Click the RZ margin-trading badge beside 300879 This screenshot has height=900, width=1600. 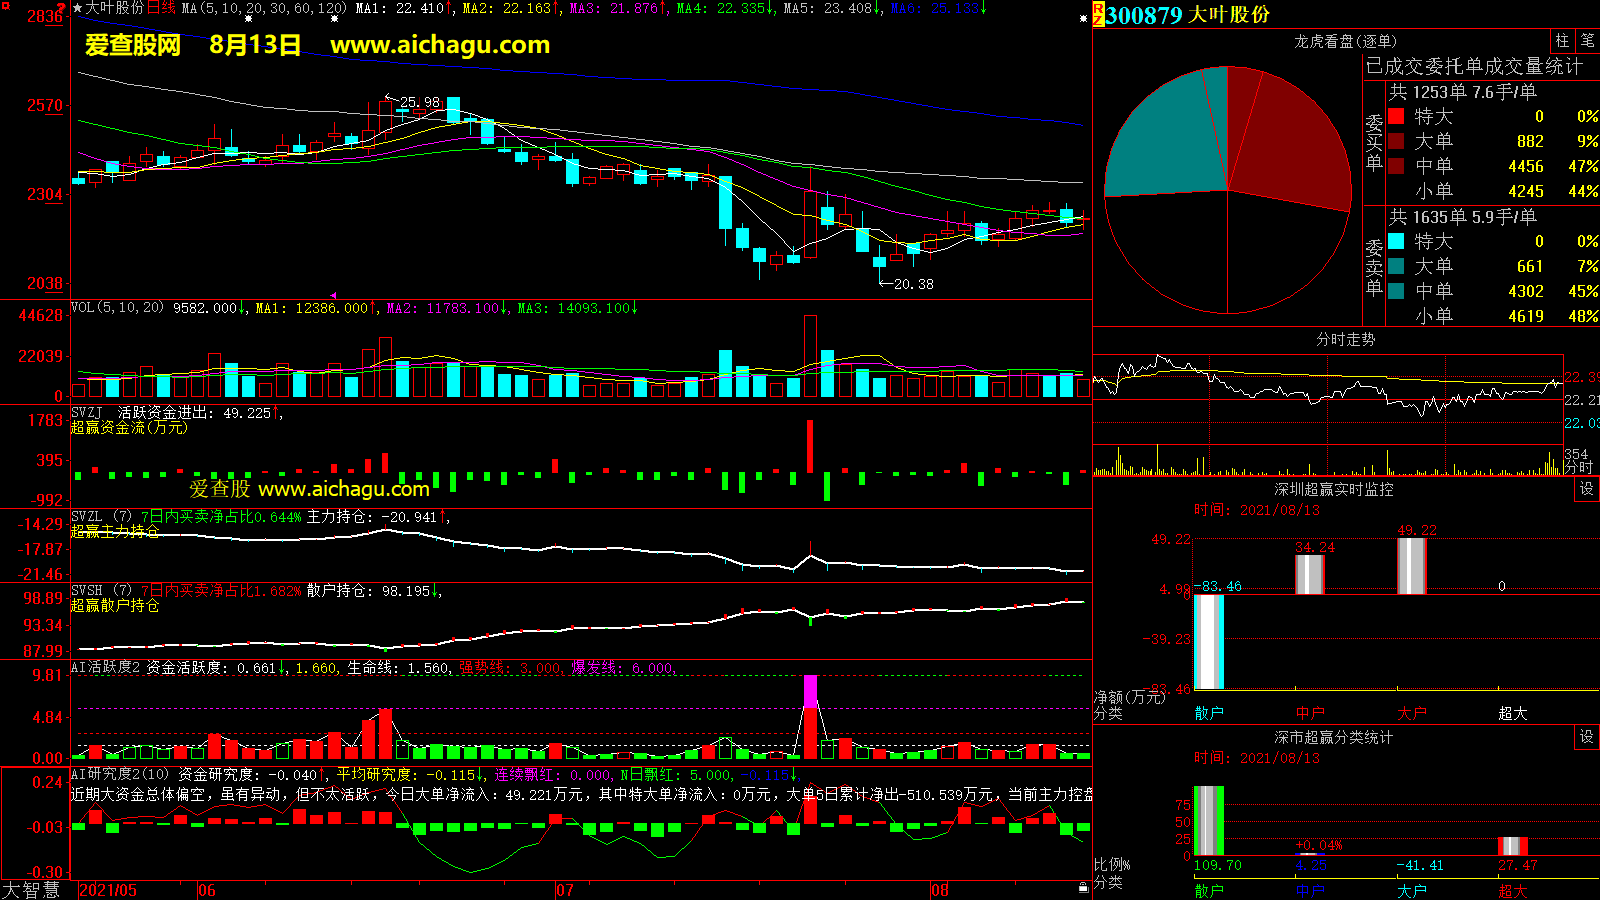[1098, 14]
